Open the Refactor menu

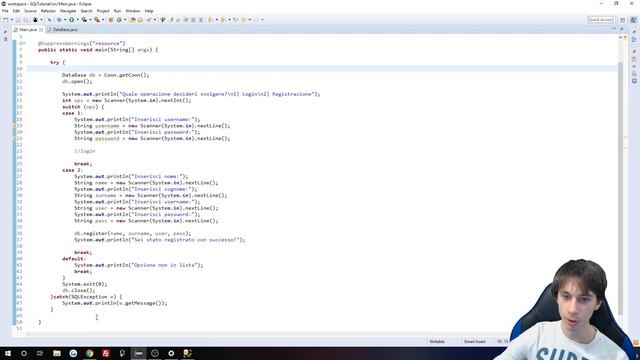(x=48, y=11)
